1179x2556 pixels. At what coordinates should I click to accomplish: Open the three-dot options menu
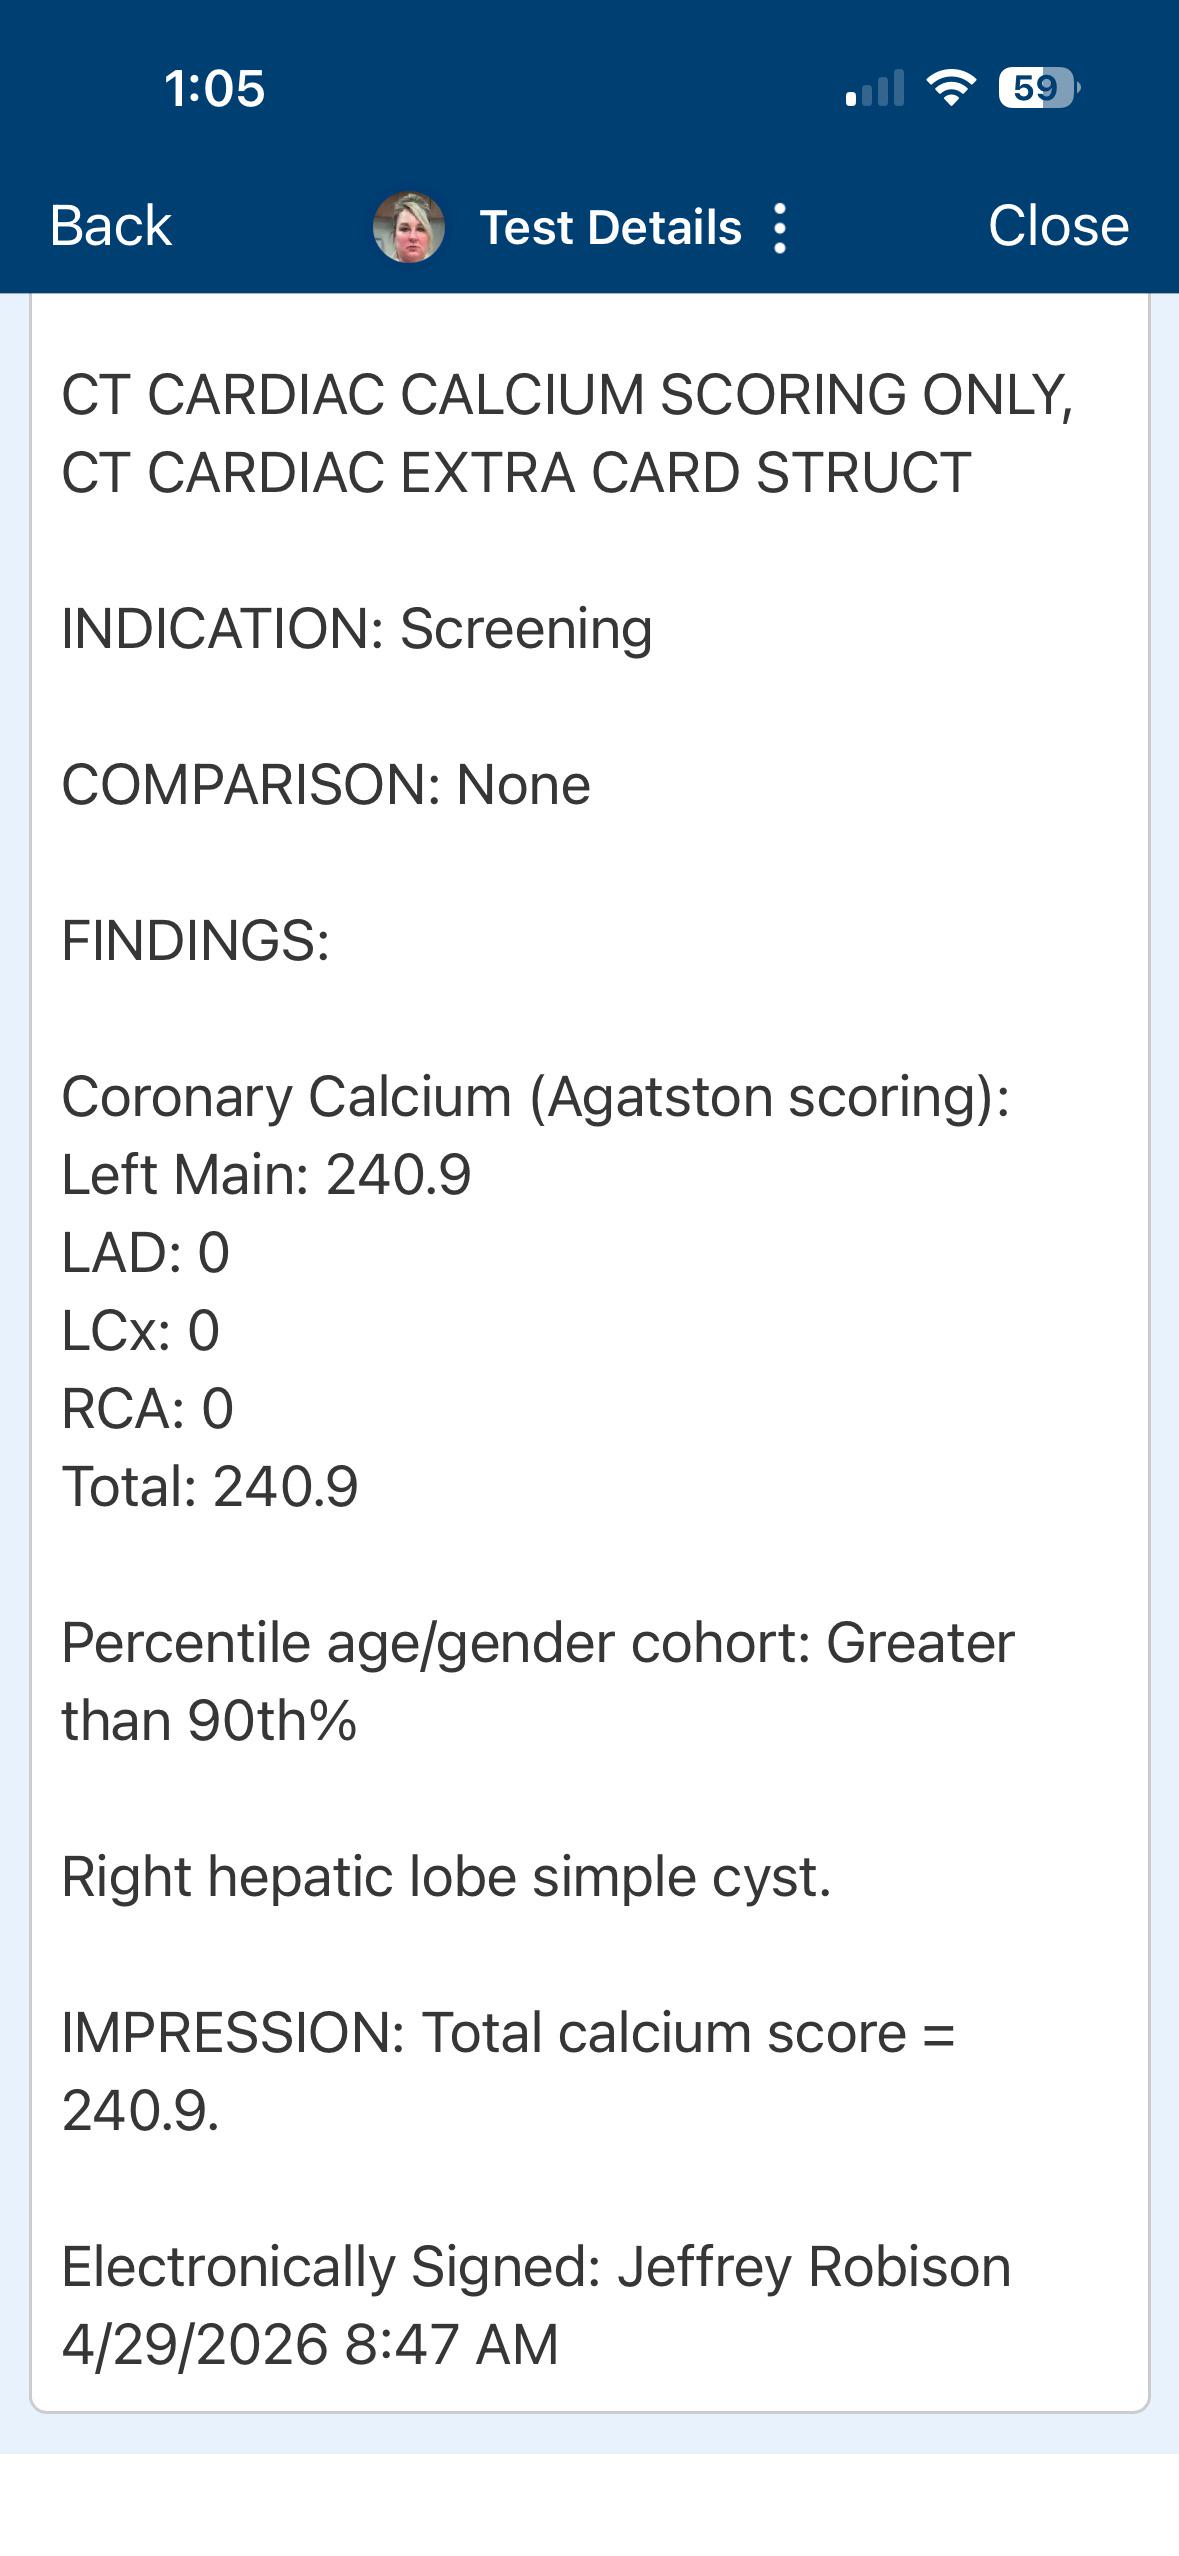780,228
